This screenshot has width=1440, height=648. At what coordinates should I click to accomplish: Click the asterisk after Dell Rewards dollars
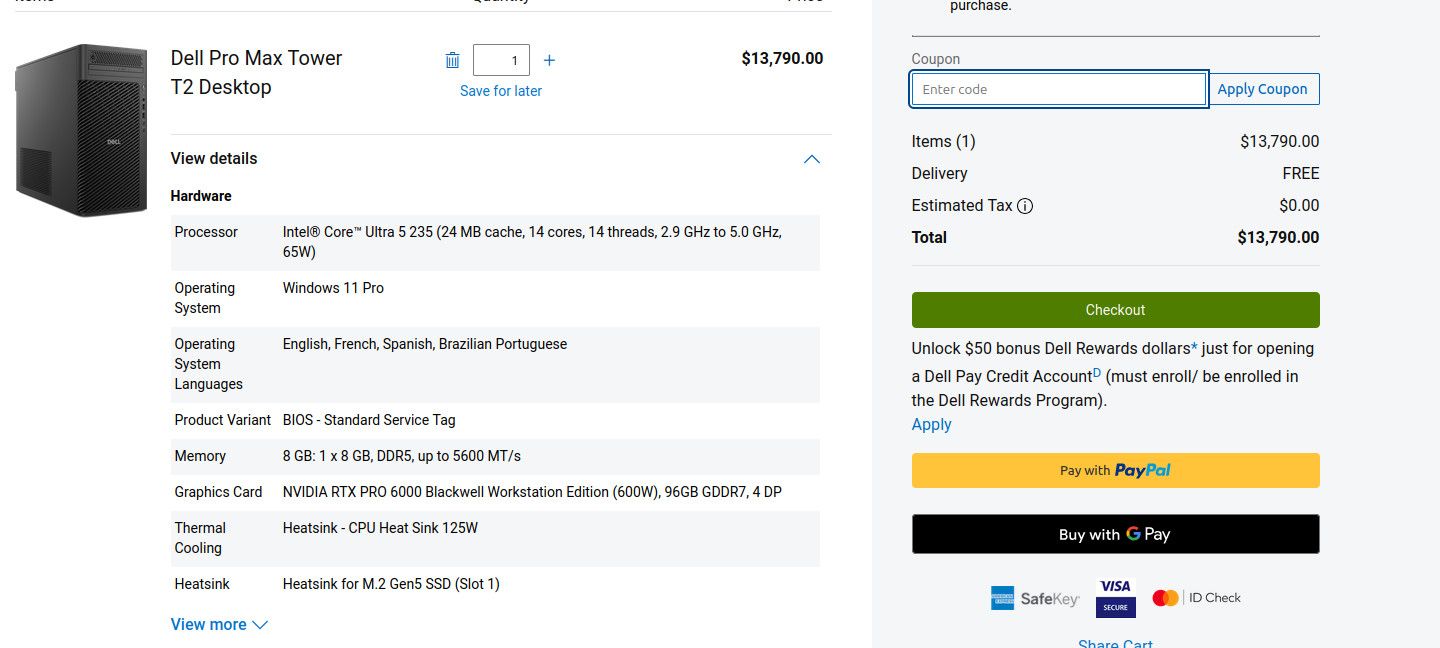(1194, 347)
